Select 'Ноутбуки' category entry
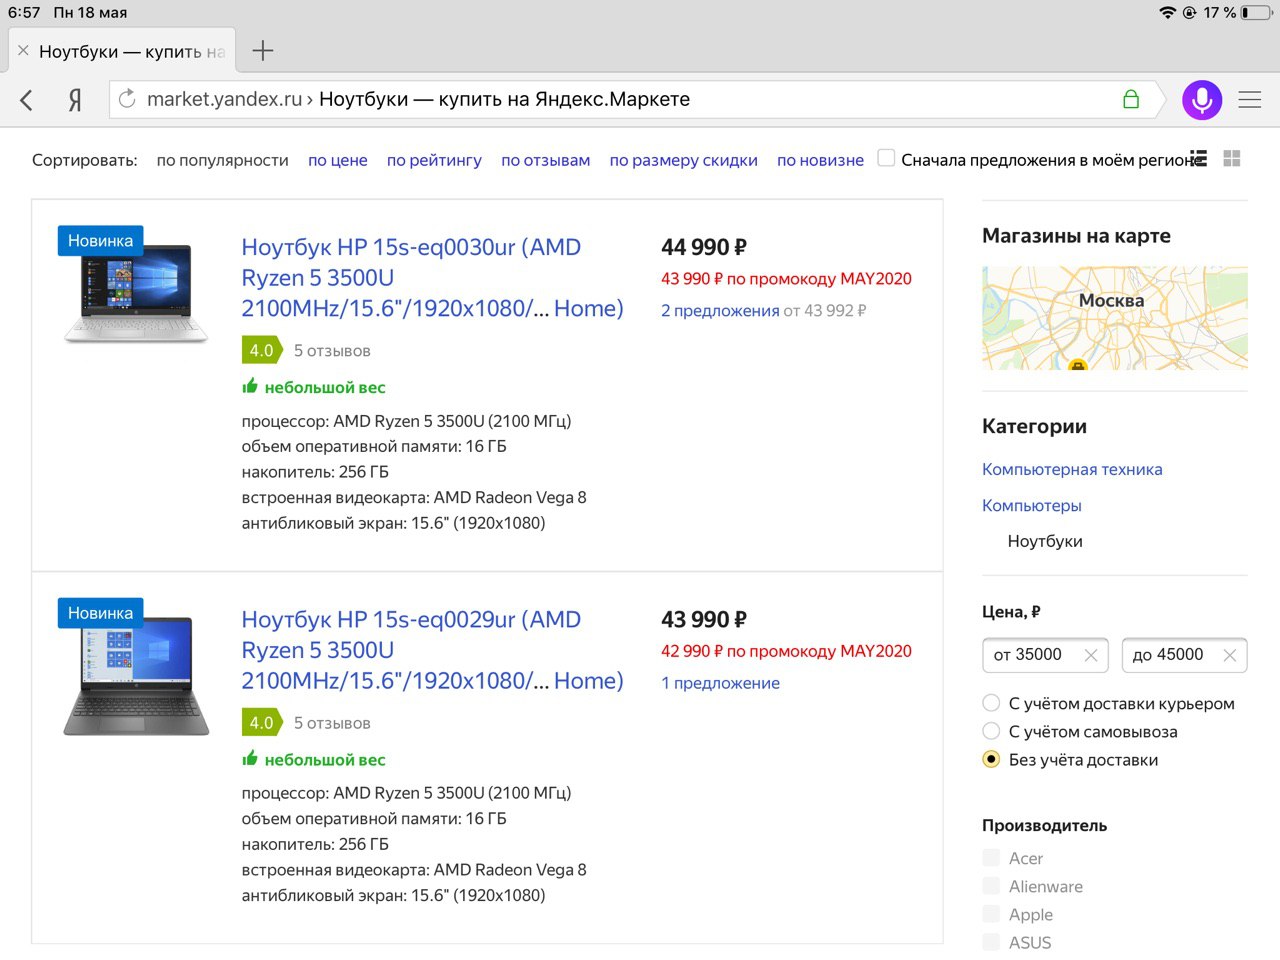 (x=1045, y=541)
